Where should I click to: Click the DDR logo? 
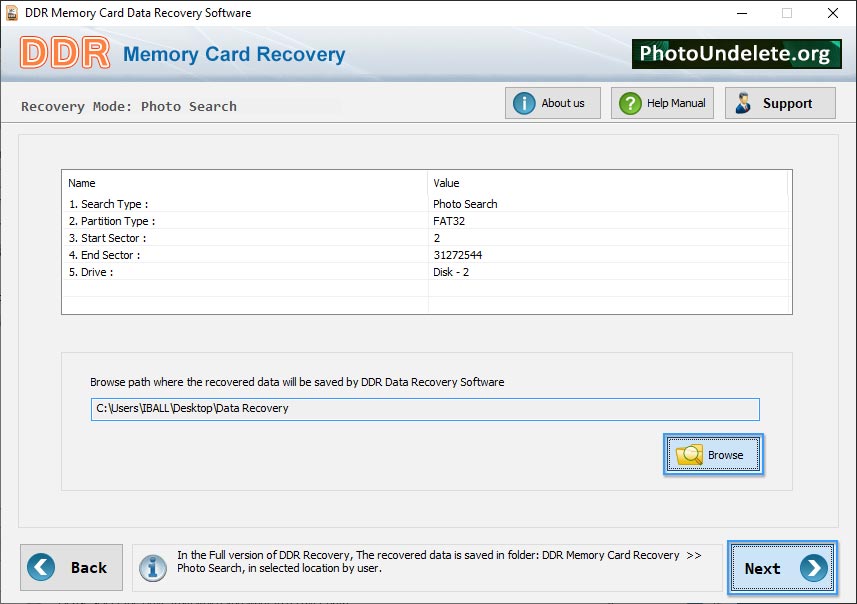point(65,53)
